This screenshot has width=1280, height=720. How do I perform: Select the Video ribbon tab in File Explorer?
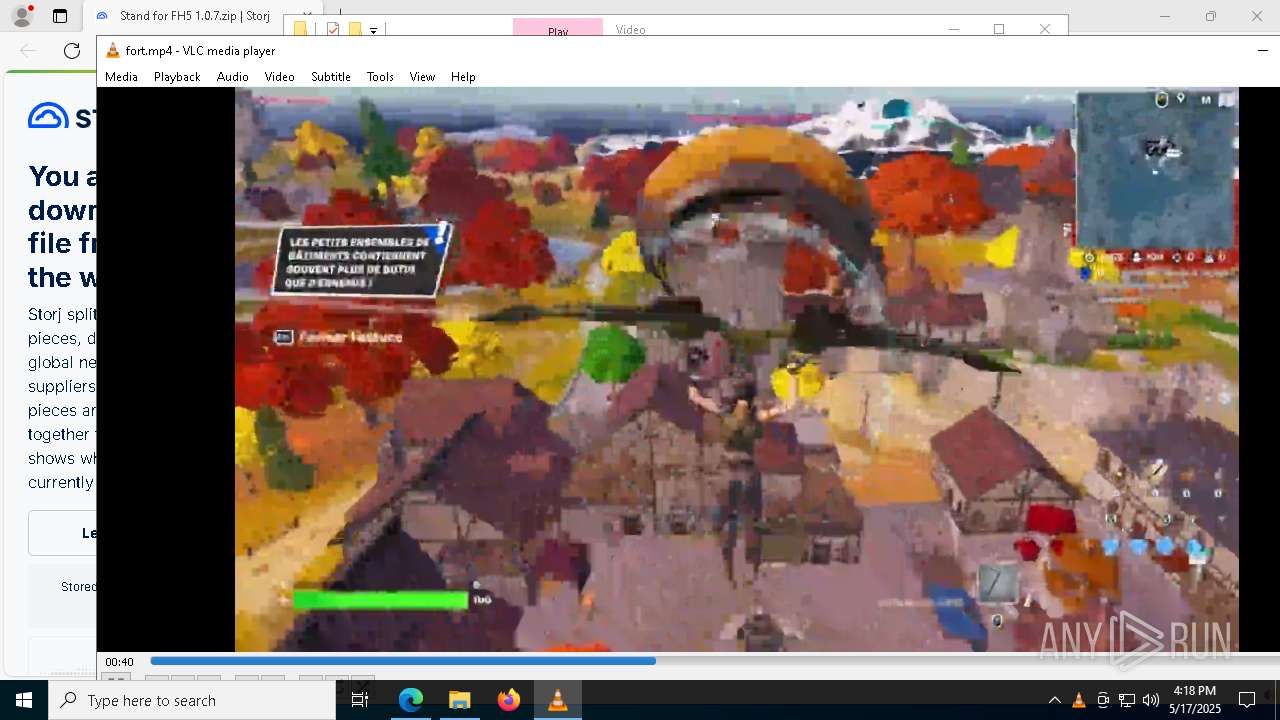point(631,29)
